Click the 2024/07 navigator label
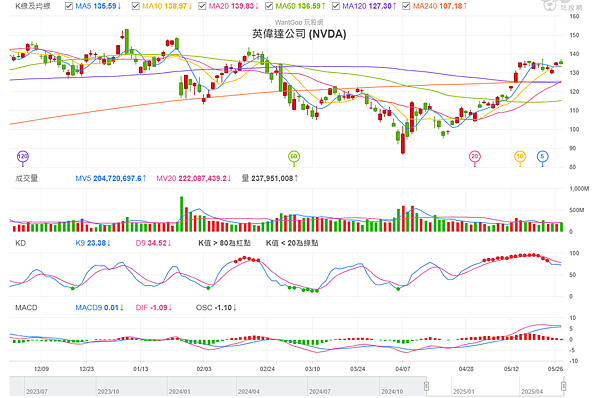Image resolution: width=600 pixels, height=398 pixels. pyautogui.click(x=320, y=391)
